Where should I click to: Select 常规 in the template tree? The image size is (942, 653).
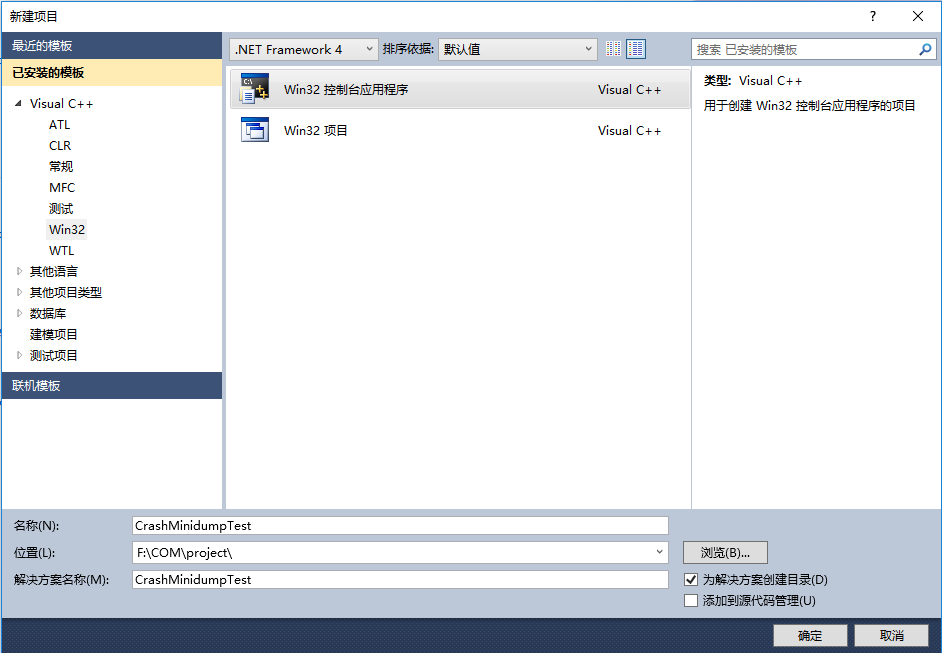pyautogui.click(x=61, y=166)
